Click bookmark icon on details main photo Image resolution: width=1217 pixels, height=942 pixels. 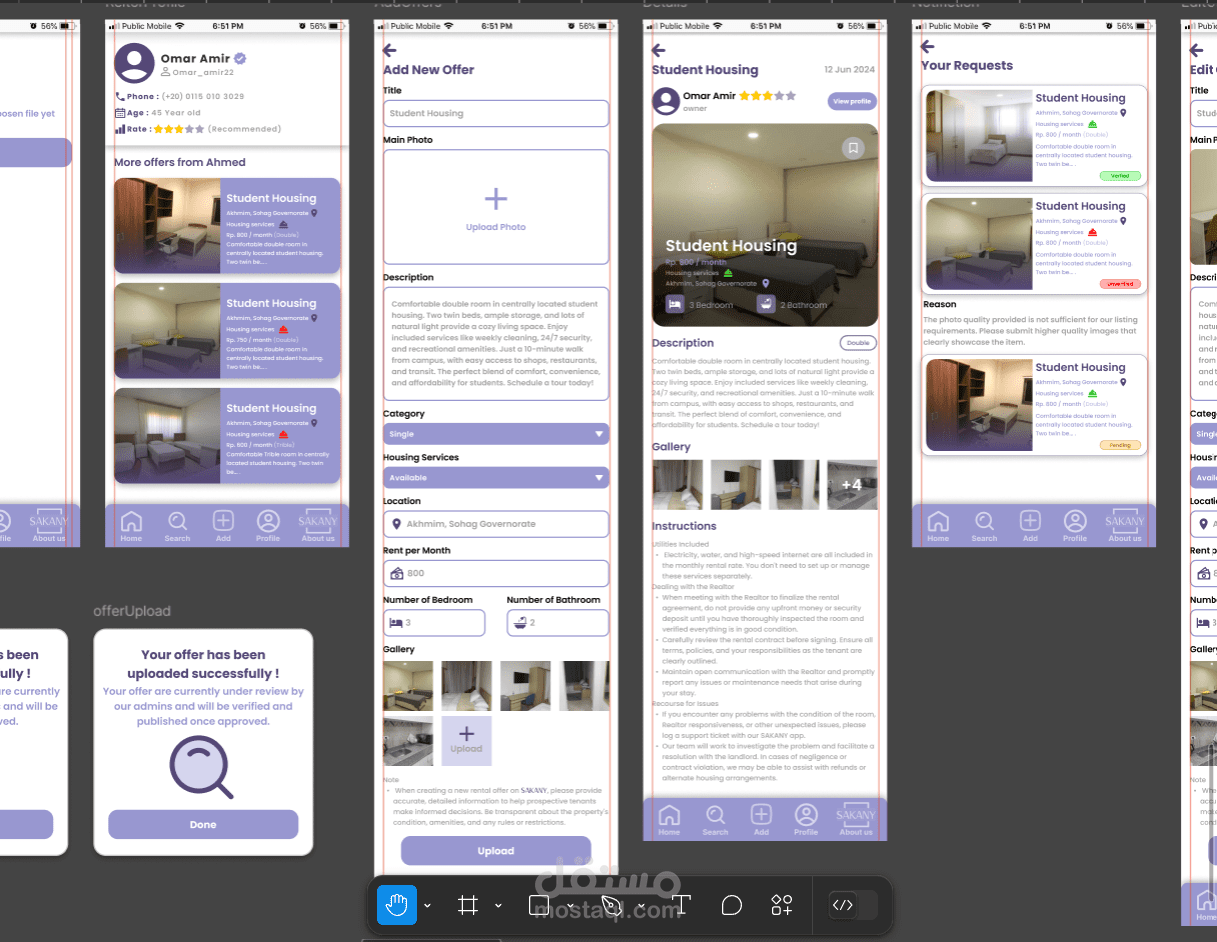click(853, 148)
